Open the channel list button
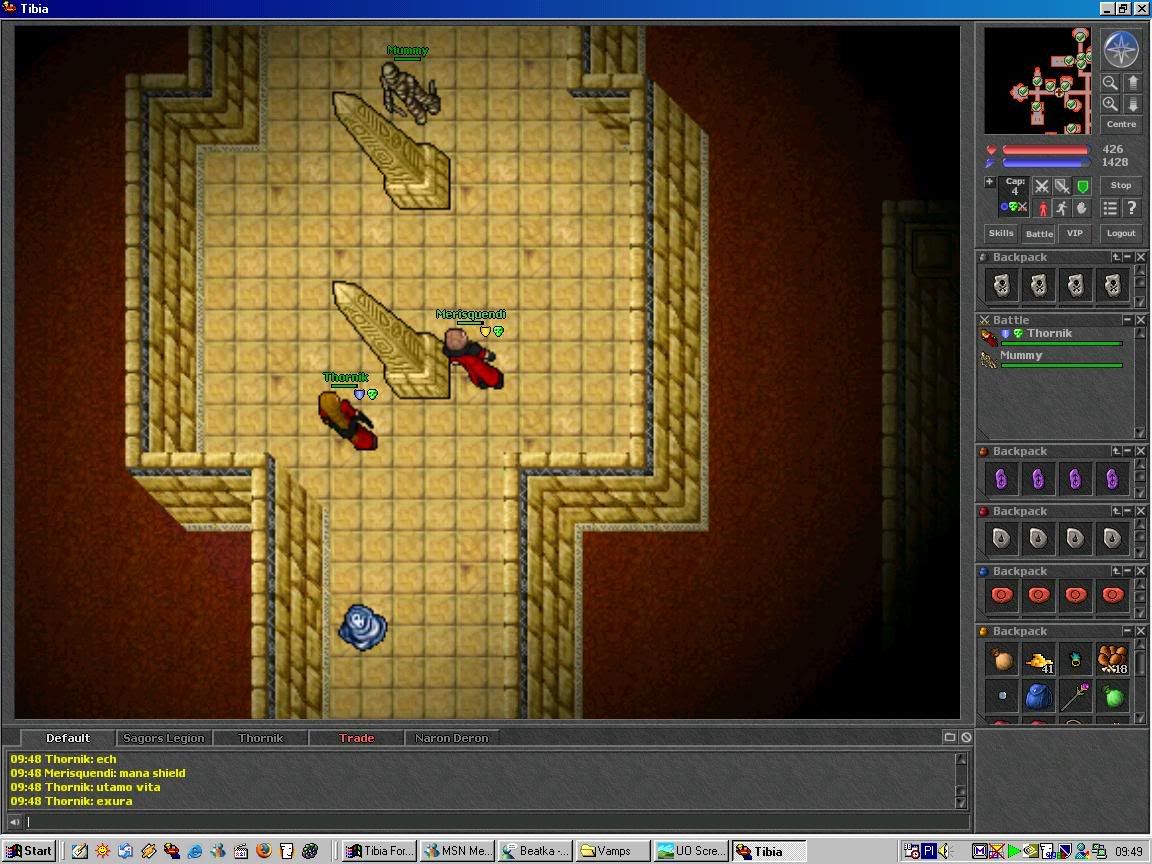The height and width of the screenshot is (864, 1152). pyautogui.click(x=949, y=737)
